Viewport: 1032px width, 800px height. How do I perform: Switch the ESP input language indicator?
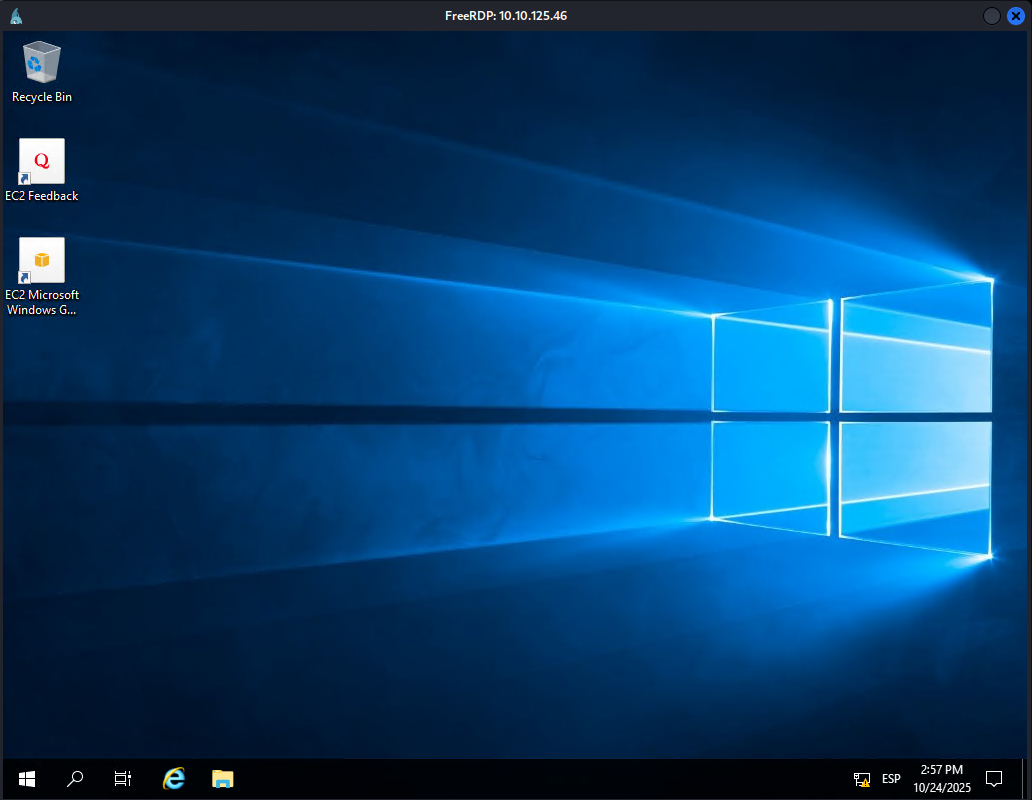coord(891,779)
